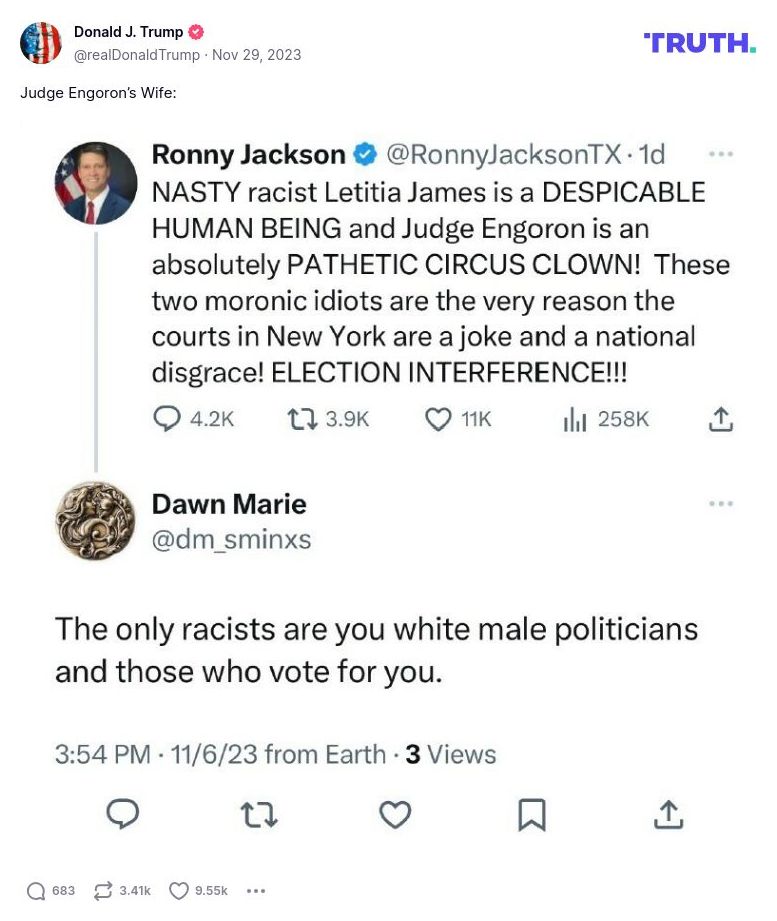This screenshot has width=777, height=921.
Task: Open more actions under the Truth post
Action: click(x=256, y=890)
